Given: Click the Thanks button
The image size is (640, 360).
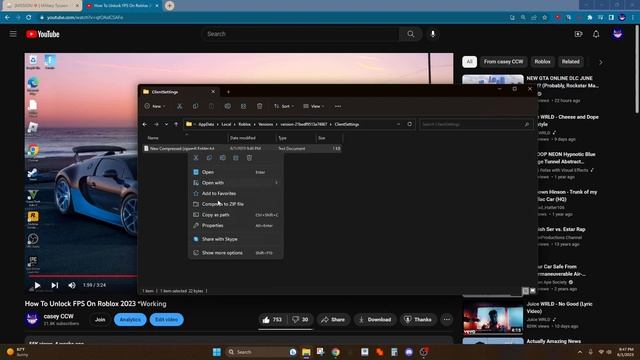Looking at the screenshot, I should [x=418, y=320].
